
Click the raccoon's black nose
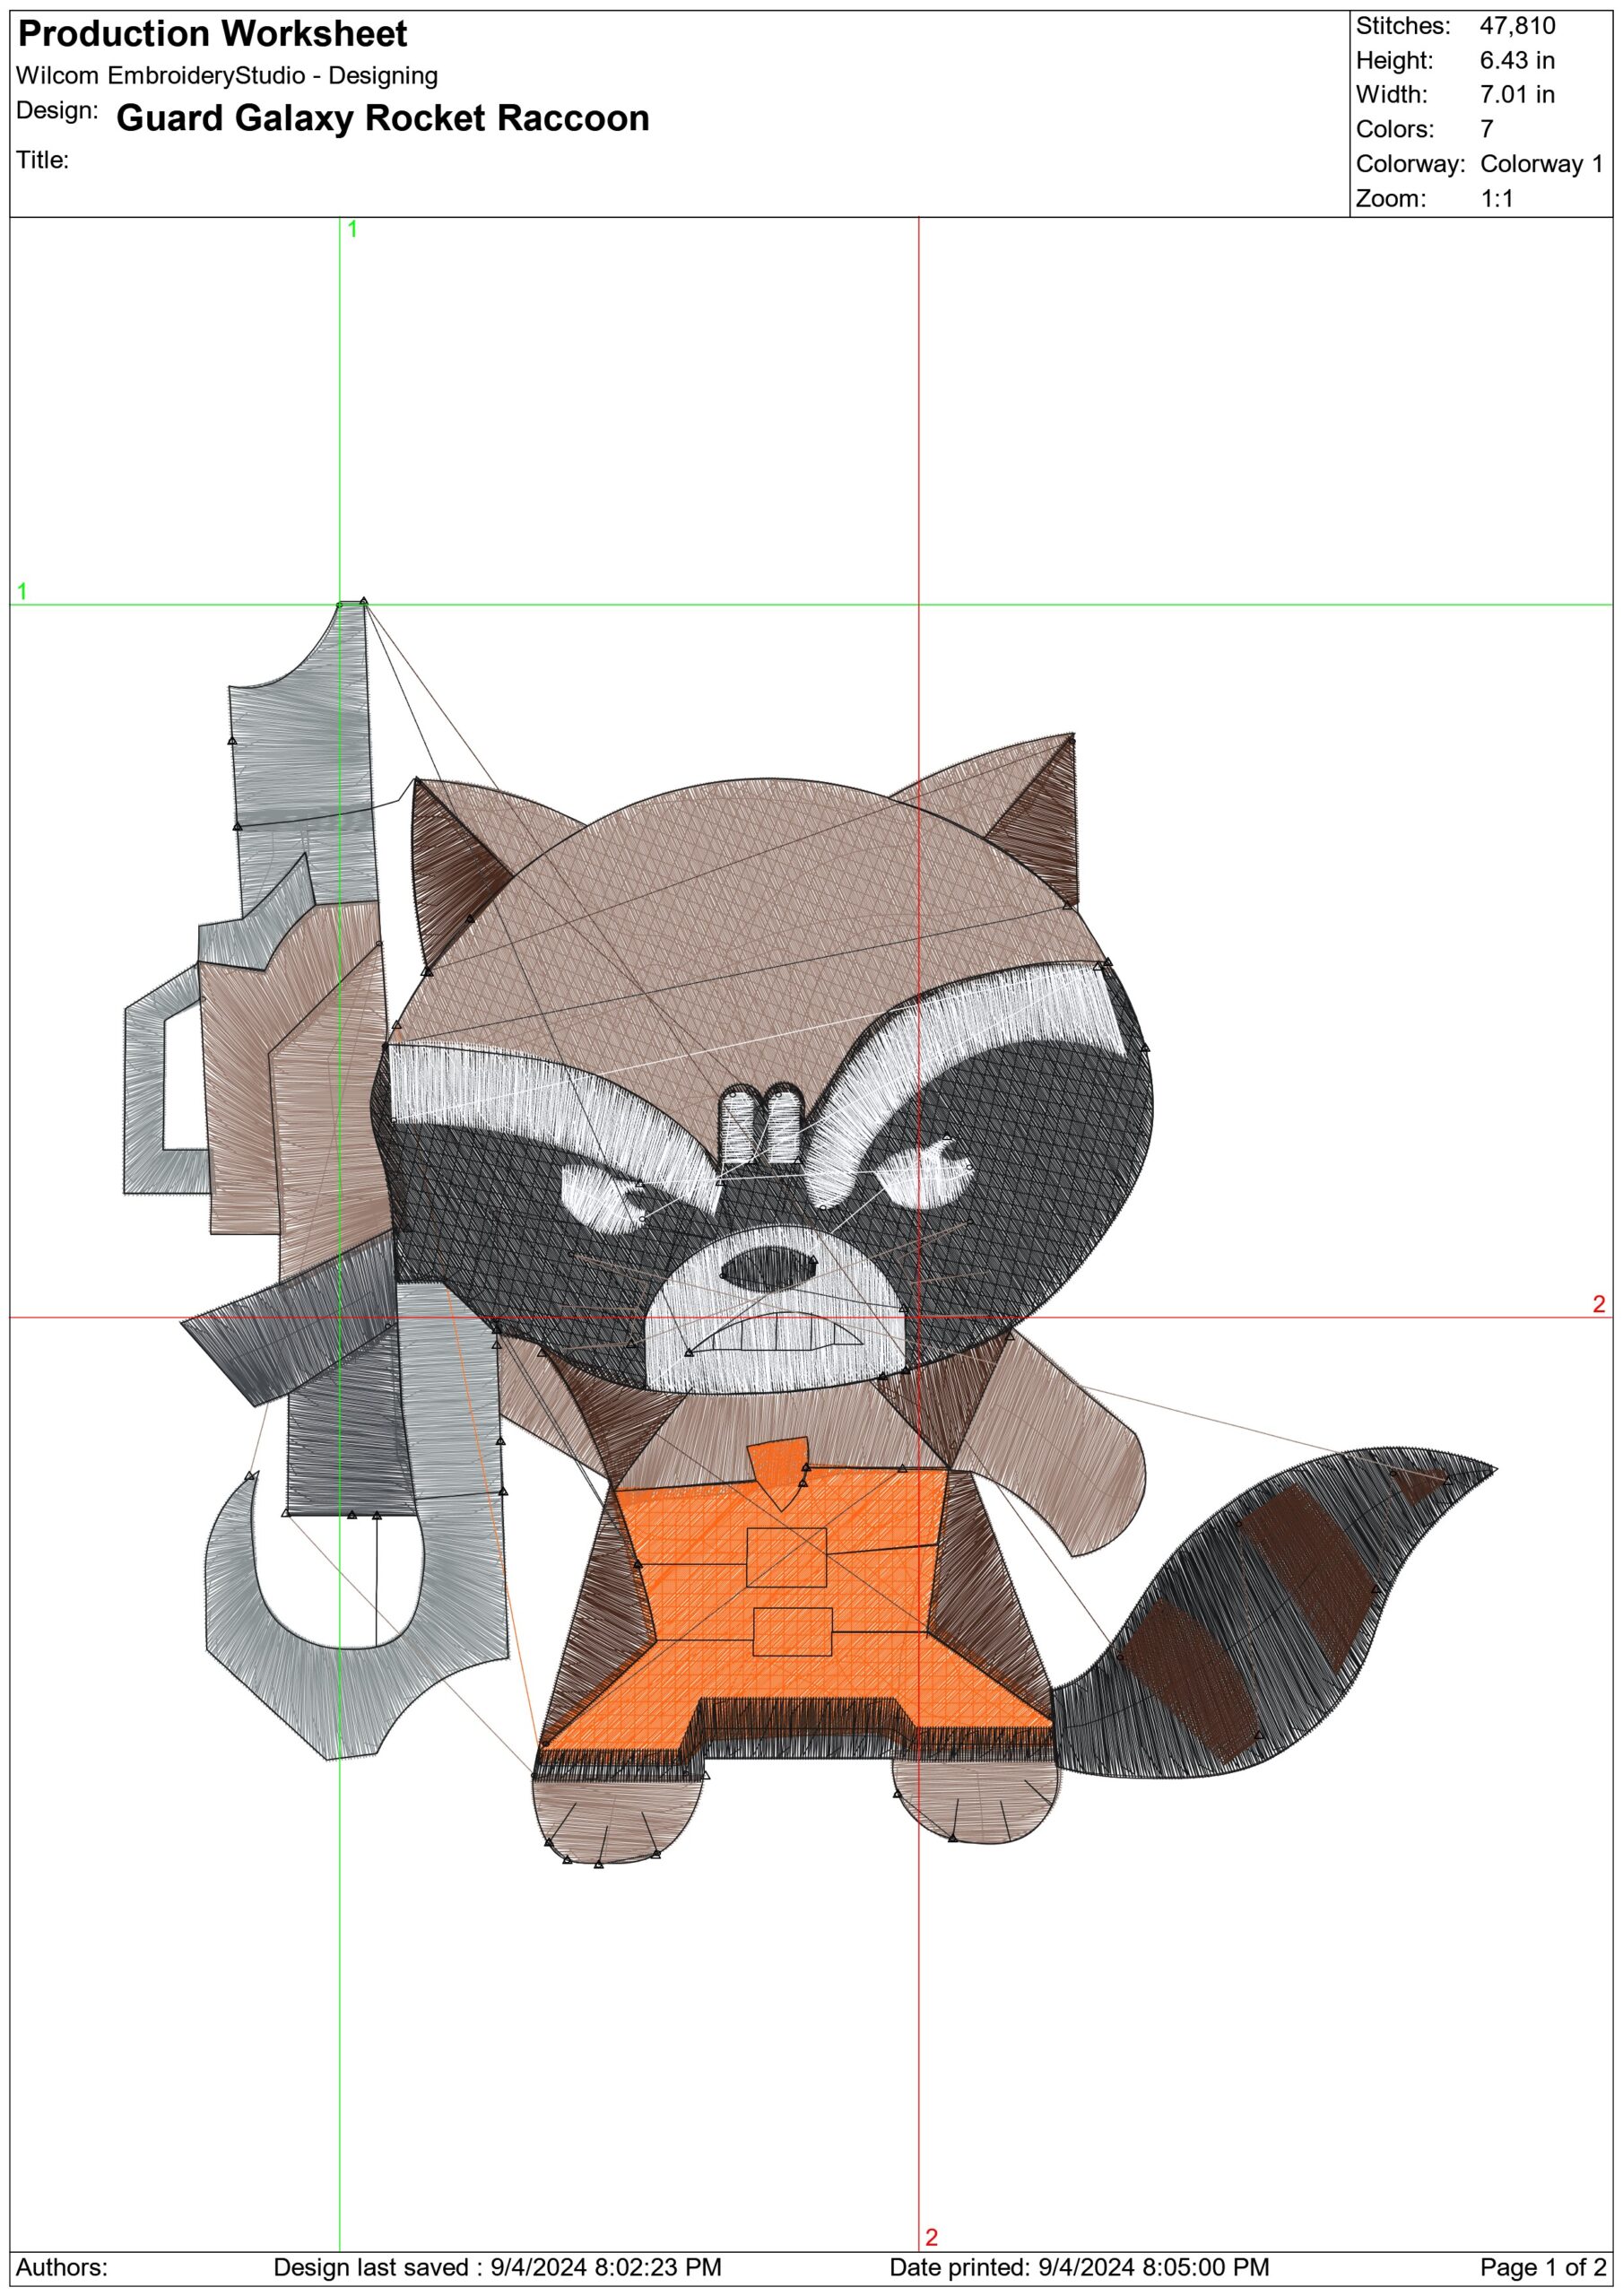(x=769, y=1268)
